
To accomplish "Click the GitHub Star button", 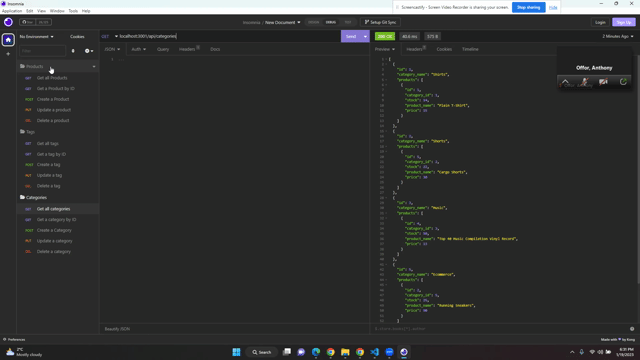I will (27, 22).
